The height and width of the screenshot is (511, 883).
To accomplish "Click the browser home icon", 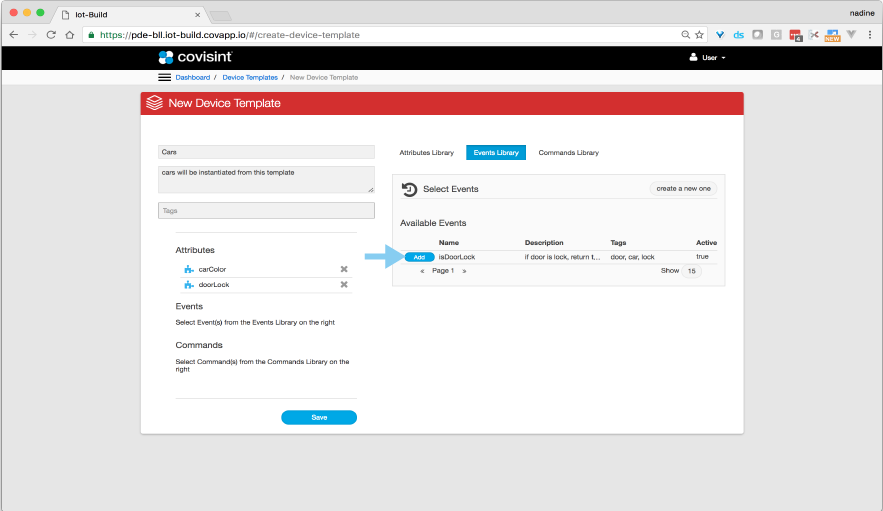I will click(69, 35).
